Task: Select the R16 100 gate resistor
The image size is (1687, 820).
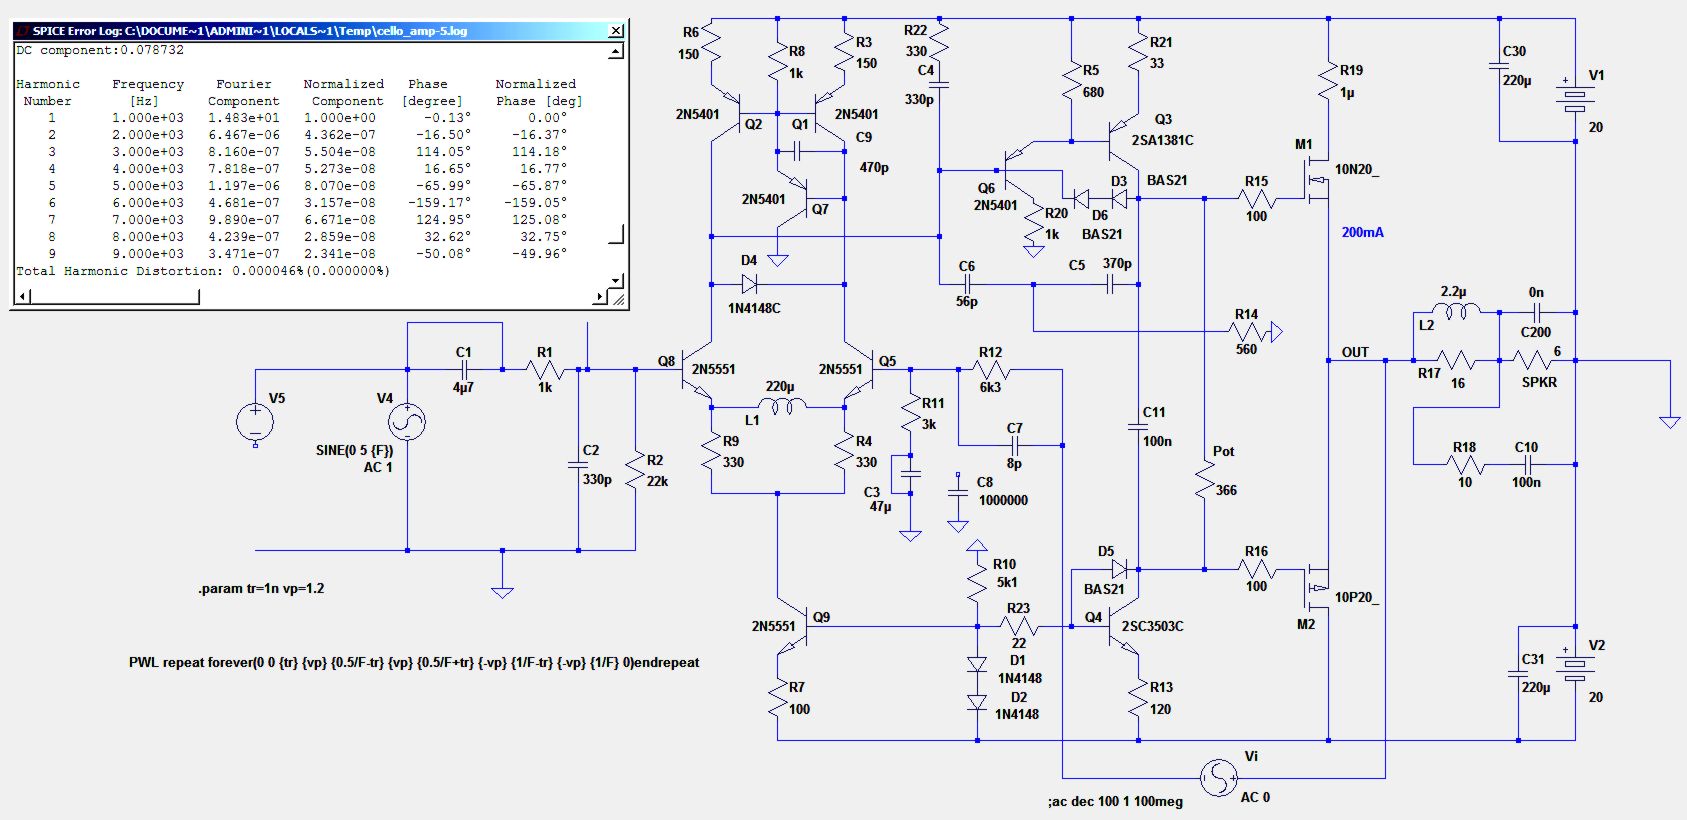Action: pos(1256,569)
